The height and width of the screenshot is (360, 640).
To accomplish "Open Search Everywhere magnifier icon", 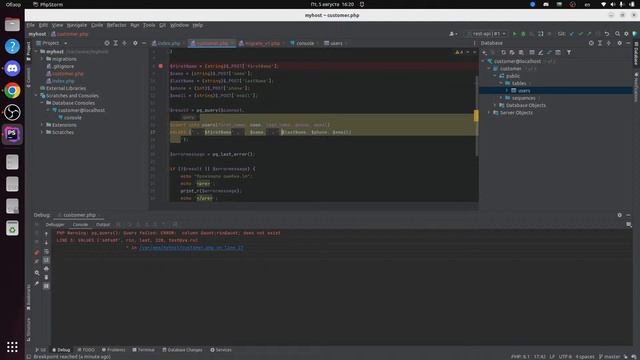I will [x=618, y=34].
